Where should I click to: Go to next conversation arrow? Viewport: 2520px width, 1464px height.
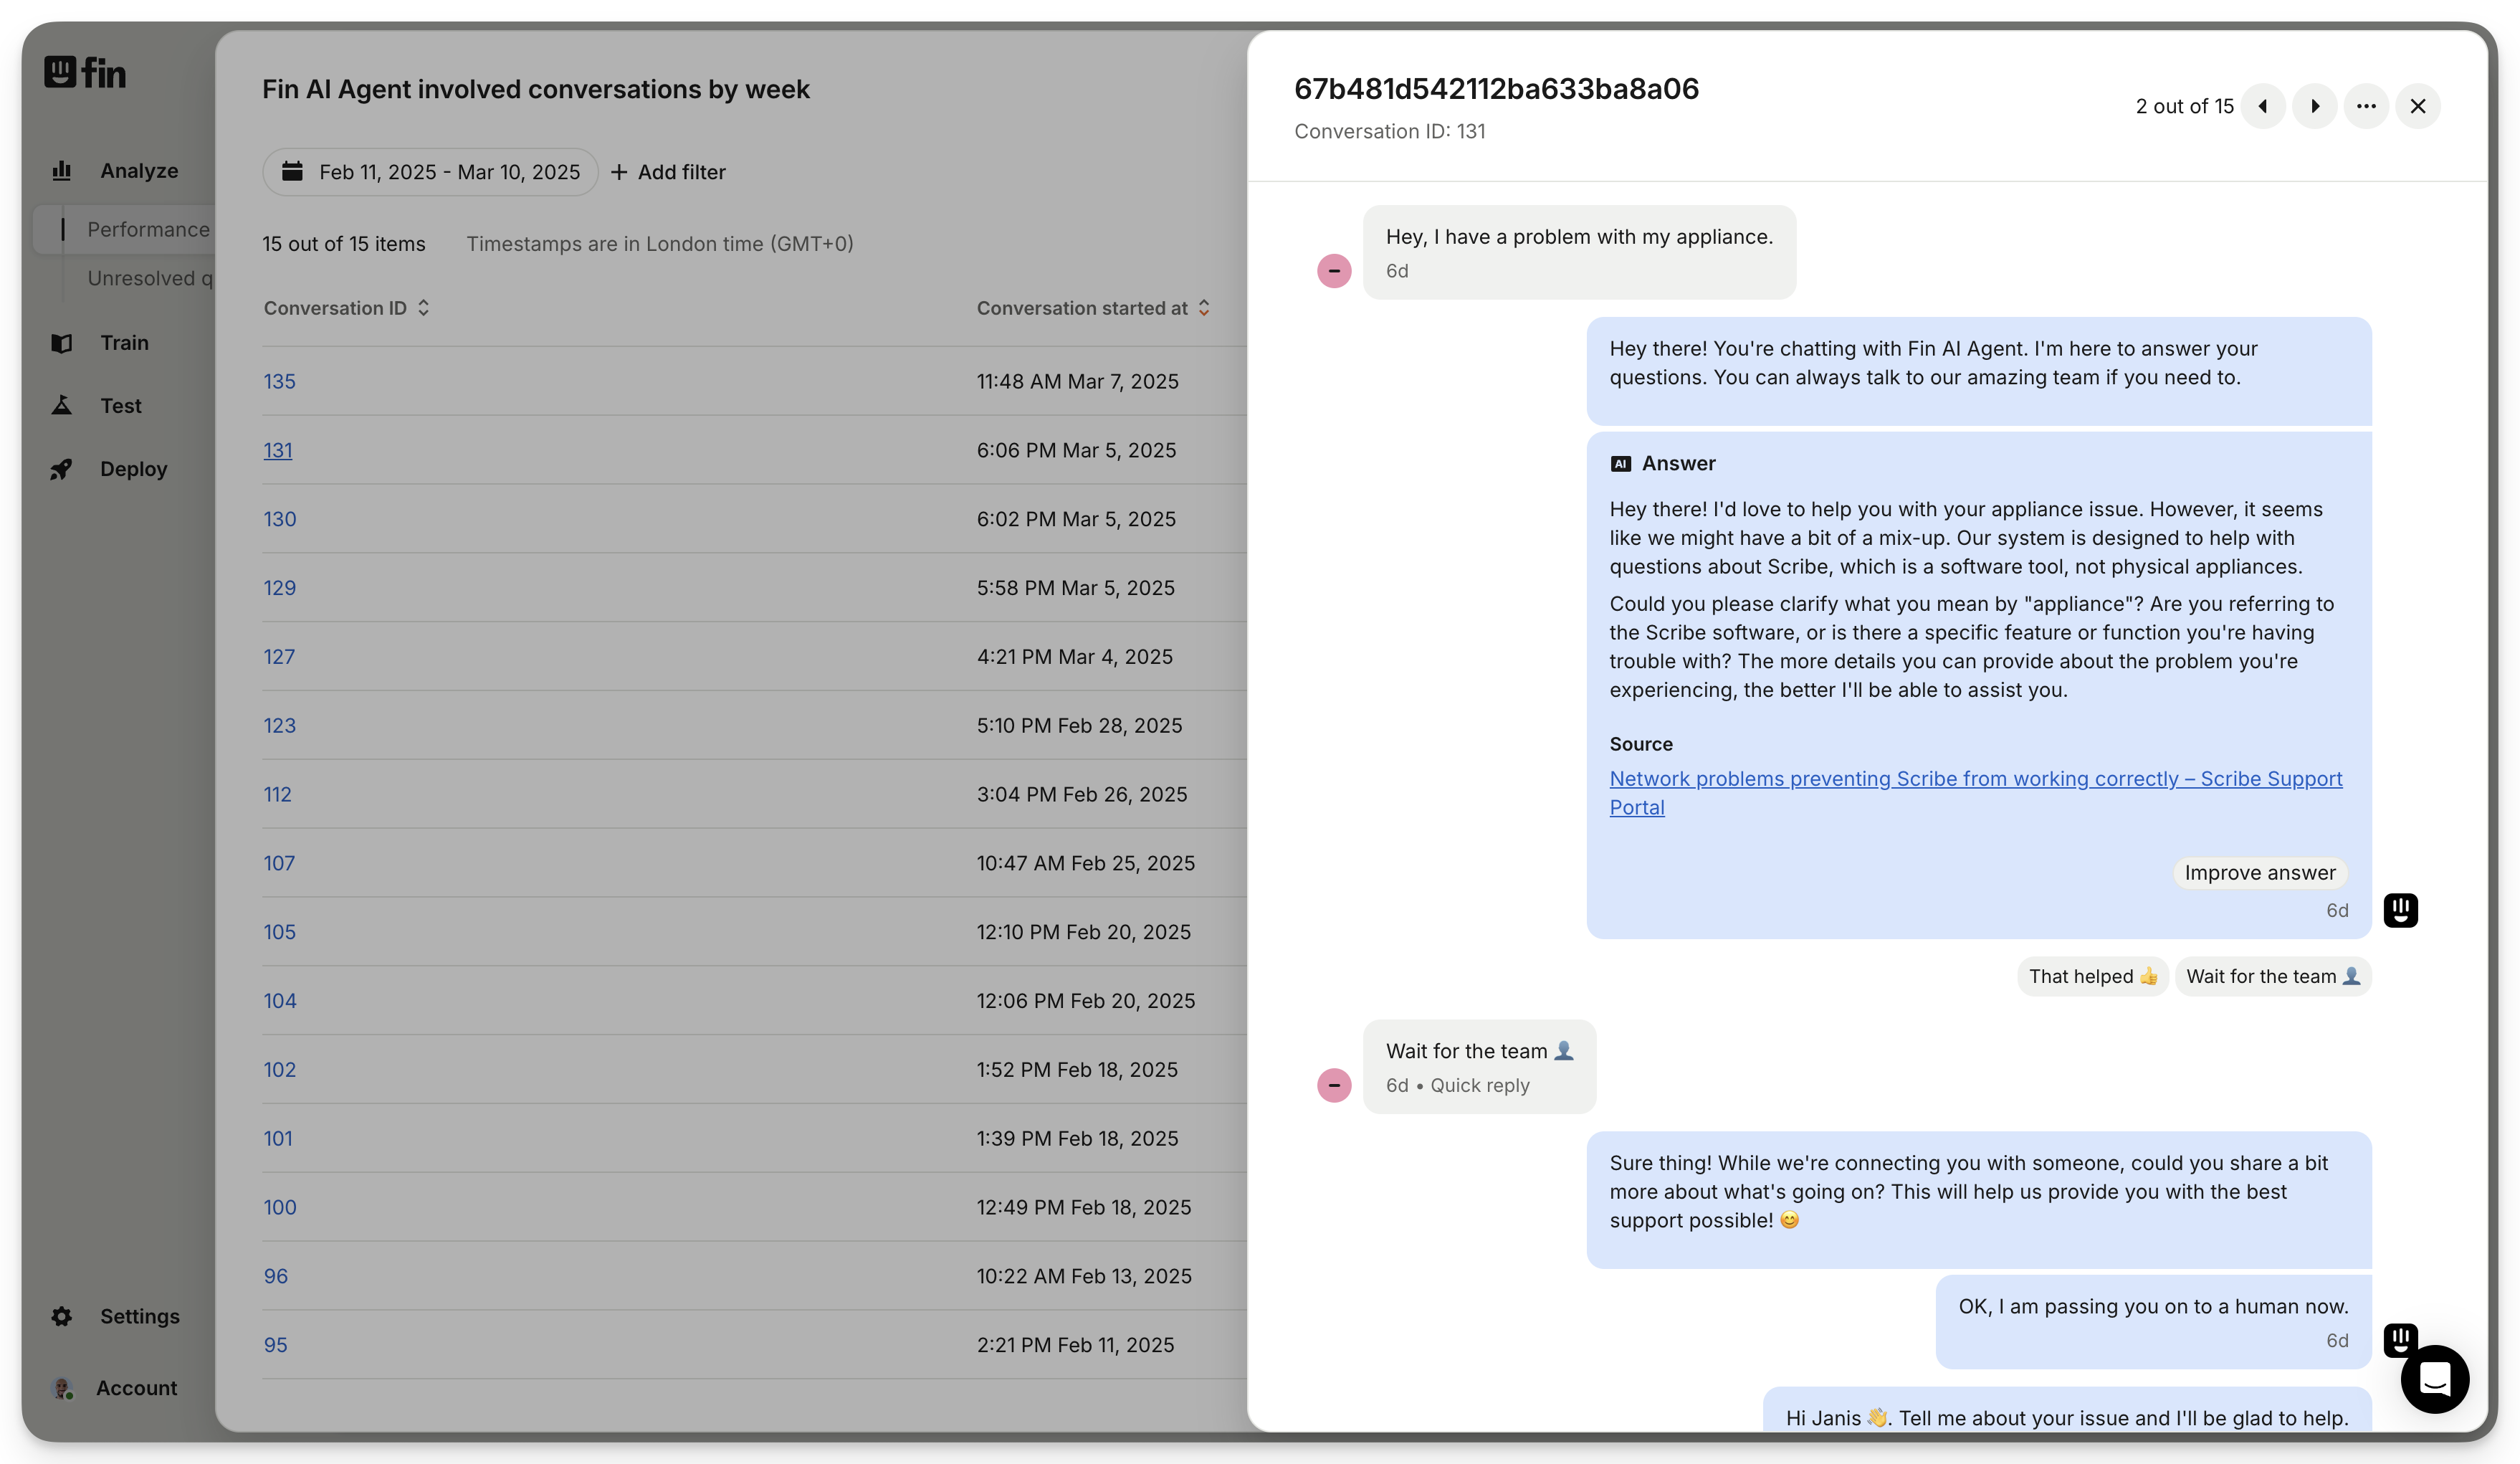pyautogui.click(x=2314, y=106)
